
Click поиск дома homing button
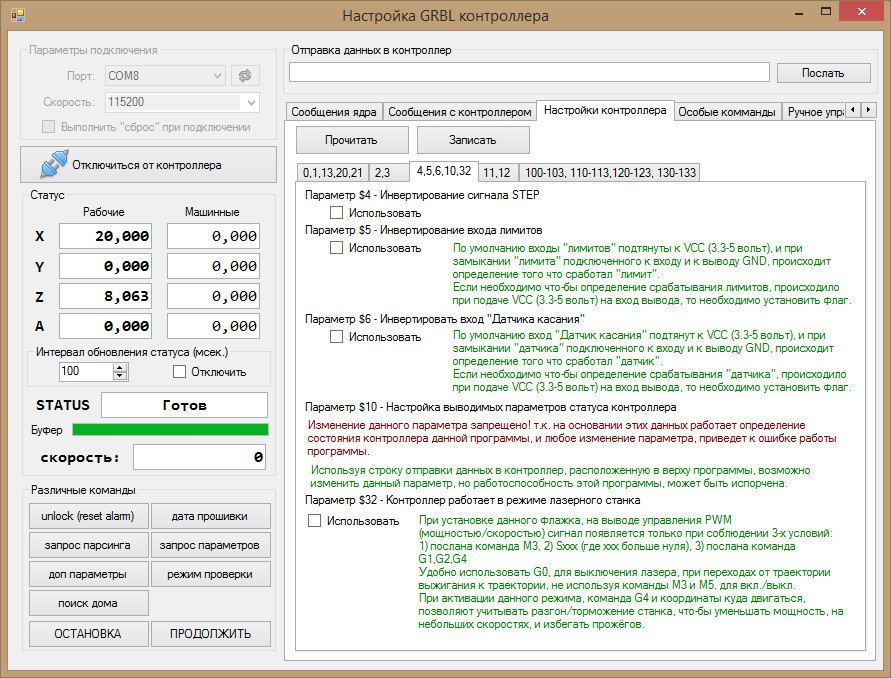[88, 603]
